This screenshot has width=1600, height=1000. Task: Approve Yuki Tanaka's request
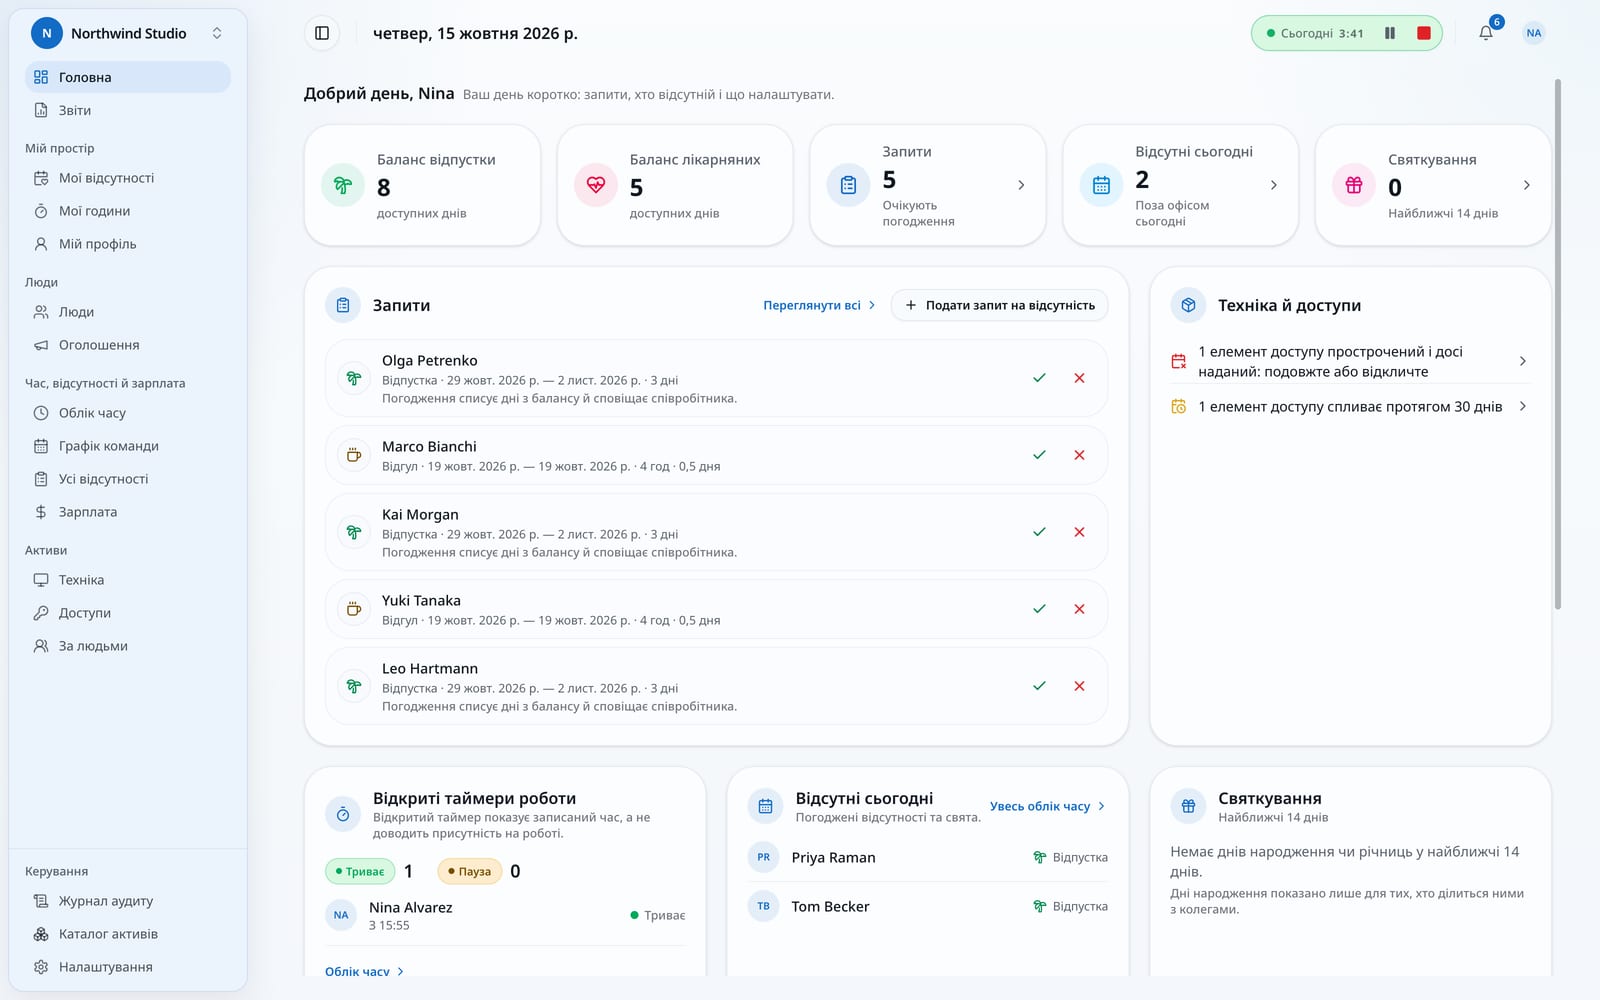click(1039, 609)
